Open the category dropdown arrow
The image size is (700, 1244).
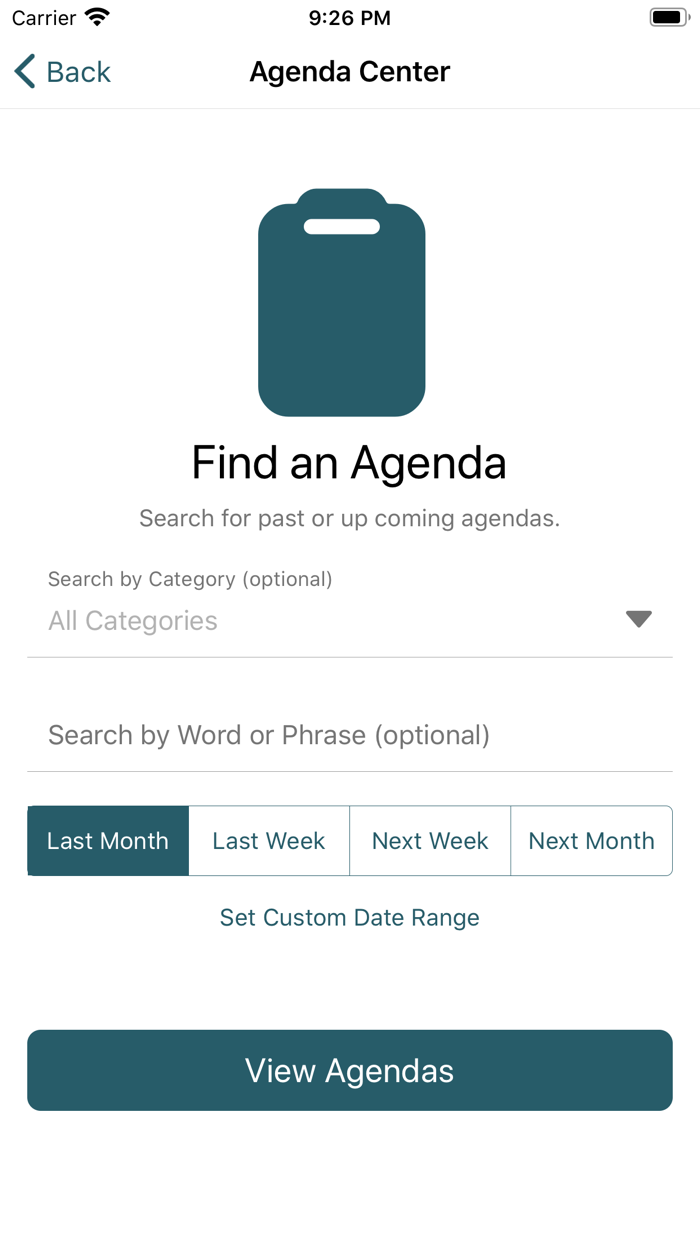pos(638,619)
